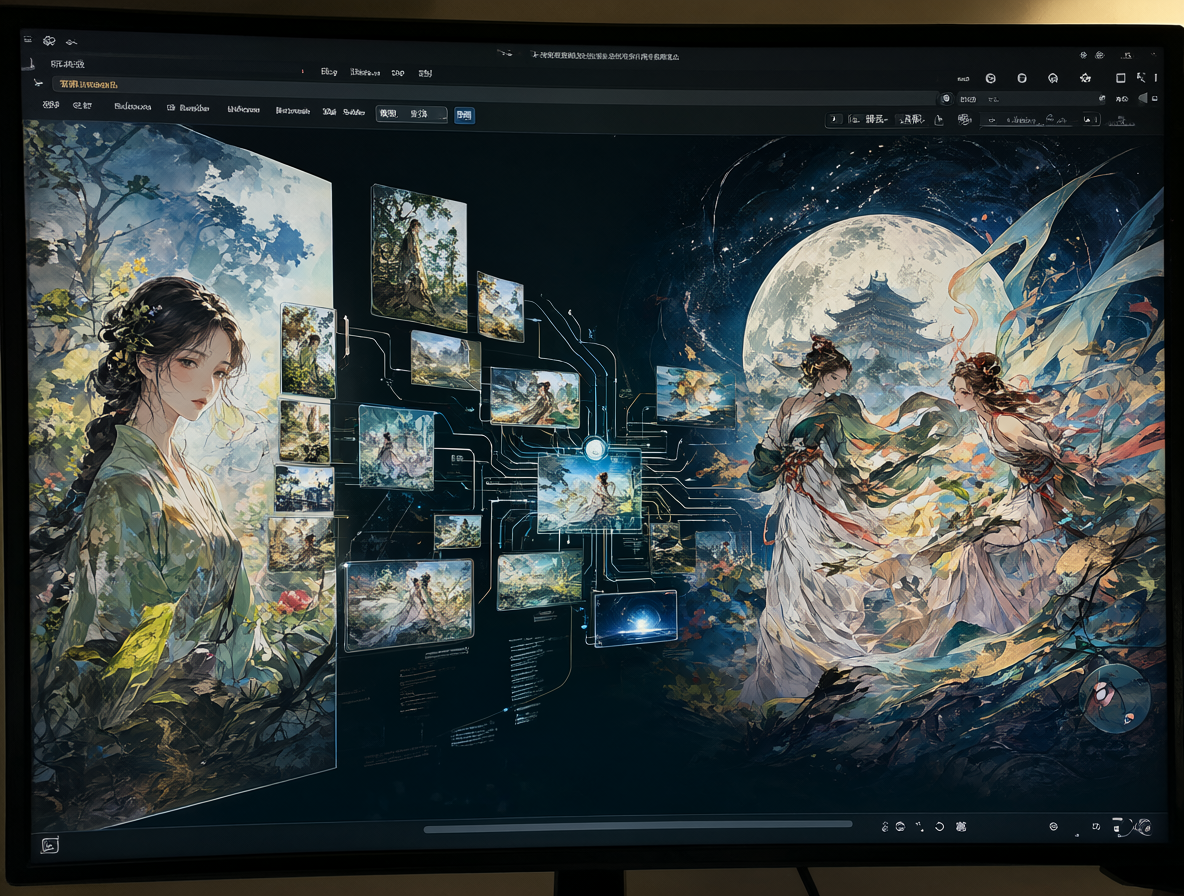The image size is (1184, 896).
Task: Click the globe icon in bottom status bar
Action: coord(900,827)
